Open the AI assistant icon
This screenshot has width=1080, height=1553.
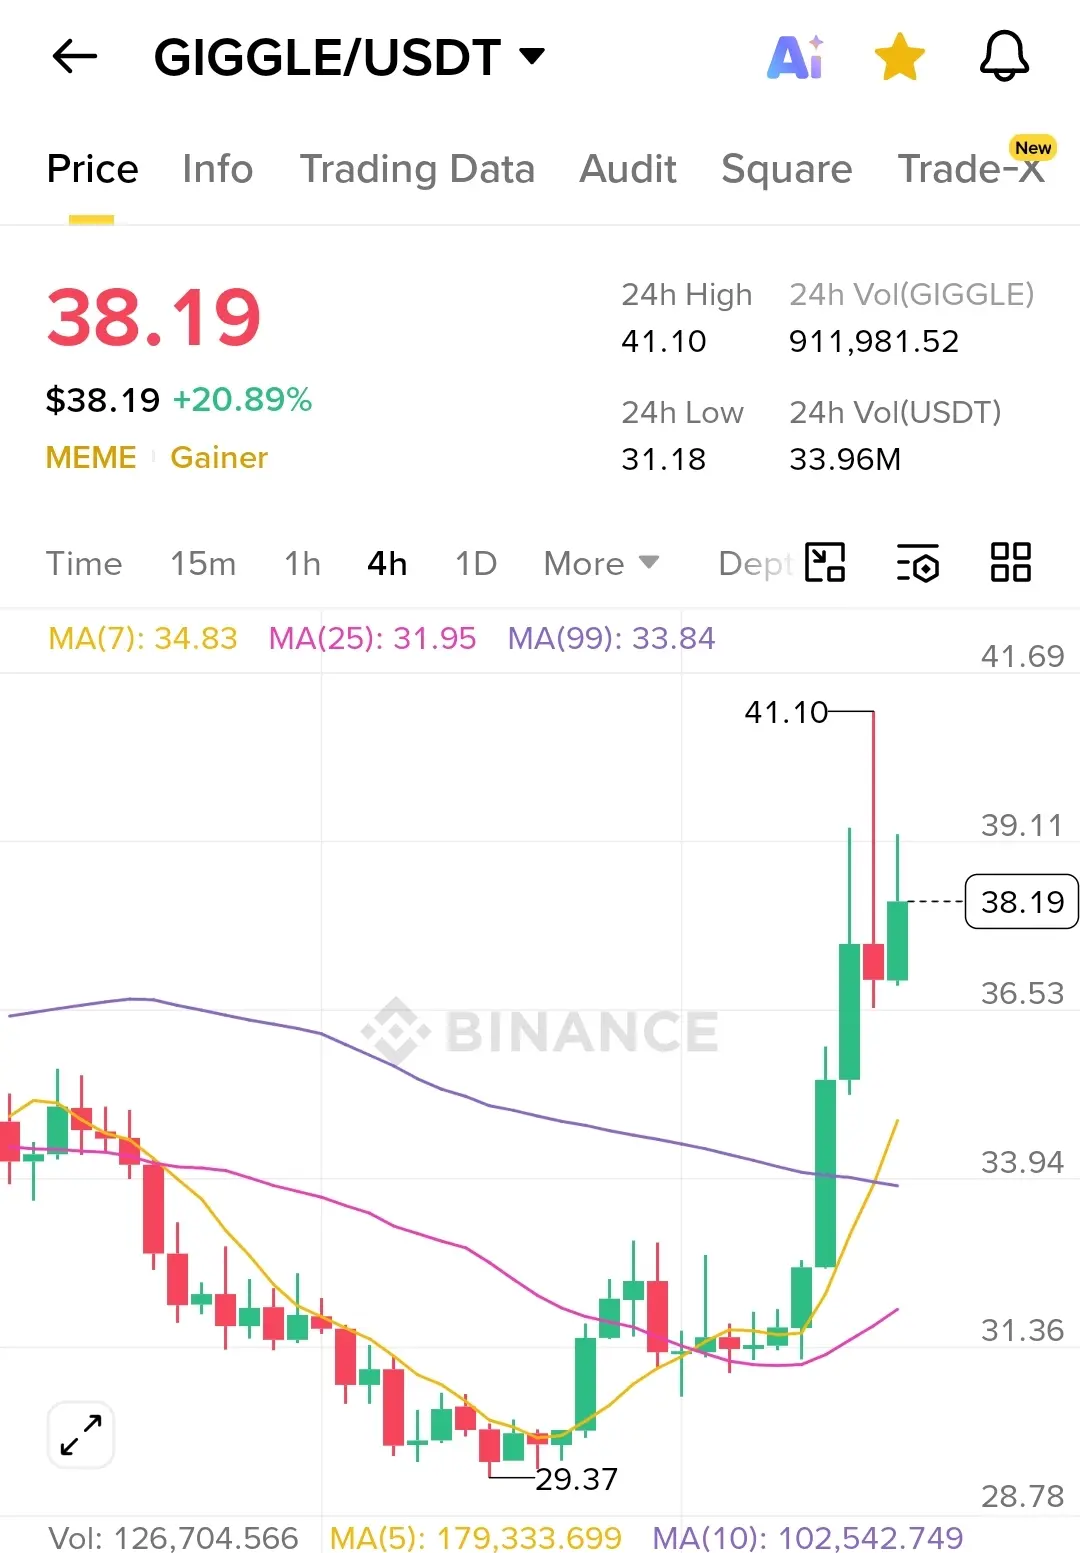pyautogui.click(x=795, y=57)
